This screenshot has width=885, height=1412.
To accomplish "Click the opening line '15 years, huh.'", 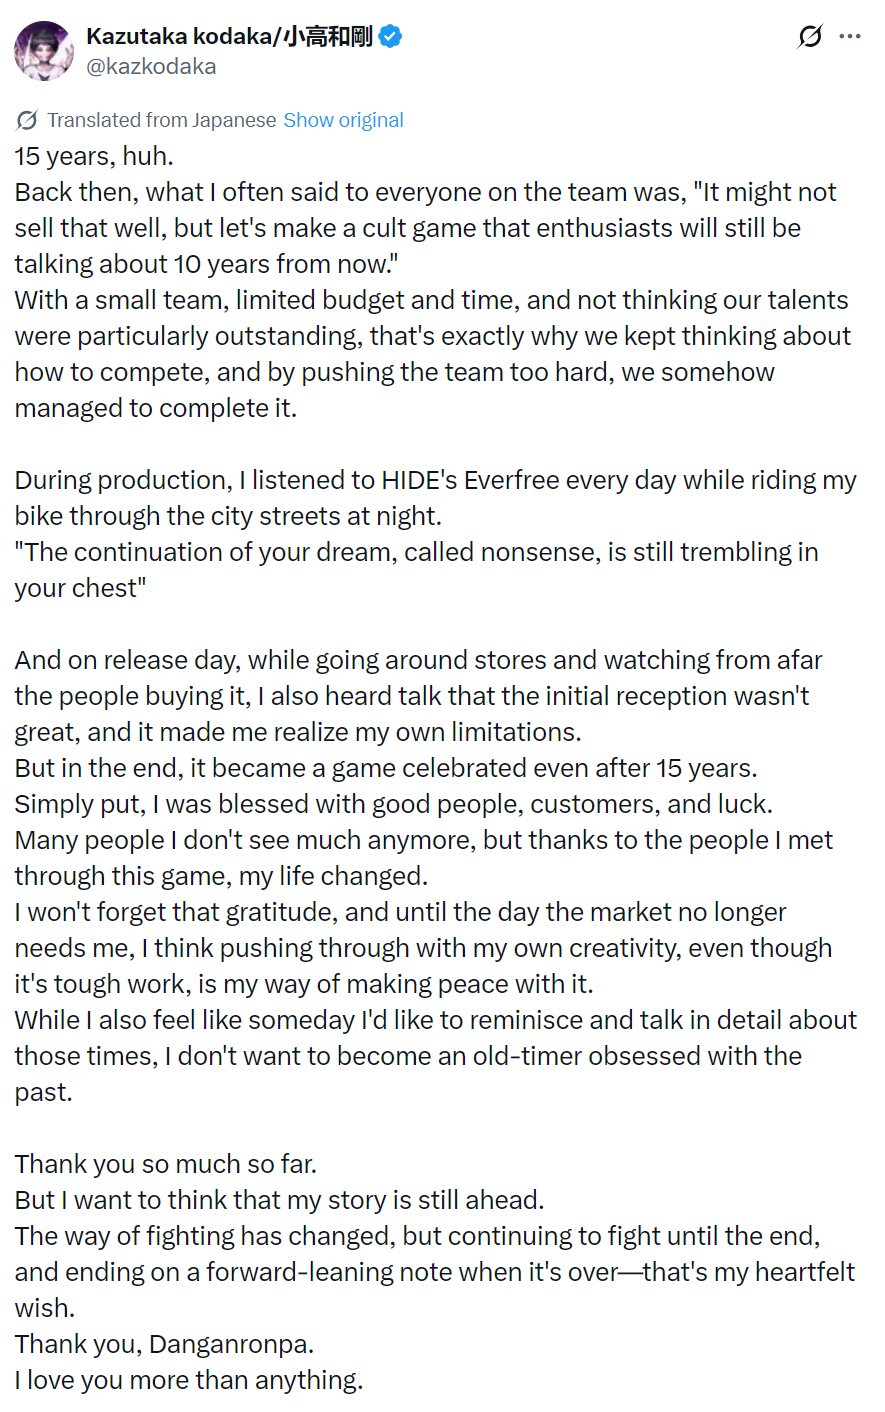I will (94, 156).
